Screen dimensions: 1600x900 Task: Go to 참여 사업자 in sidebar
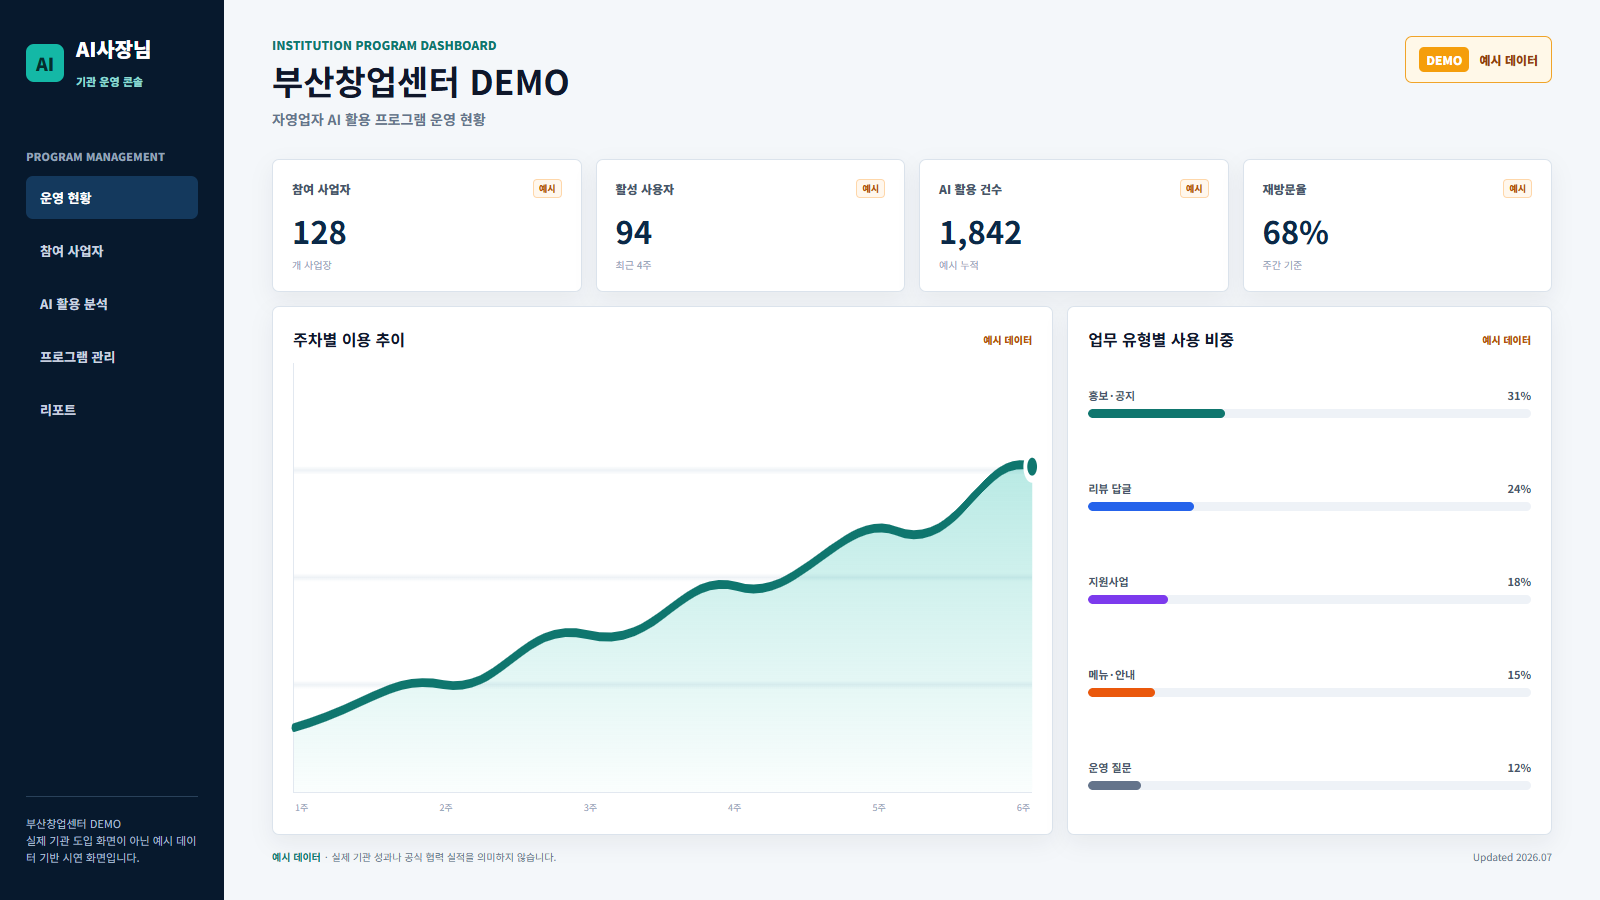click(112, 251)
